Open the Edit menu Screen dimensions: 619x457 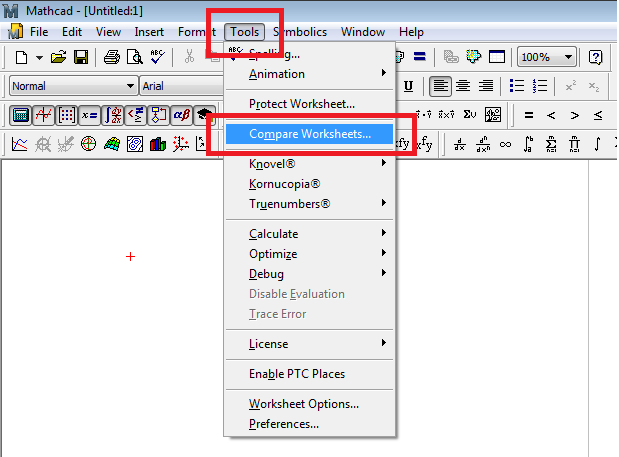click(x=72, y=32)
